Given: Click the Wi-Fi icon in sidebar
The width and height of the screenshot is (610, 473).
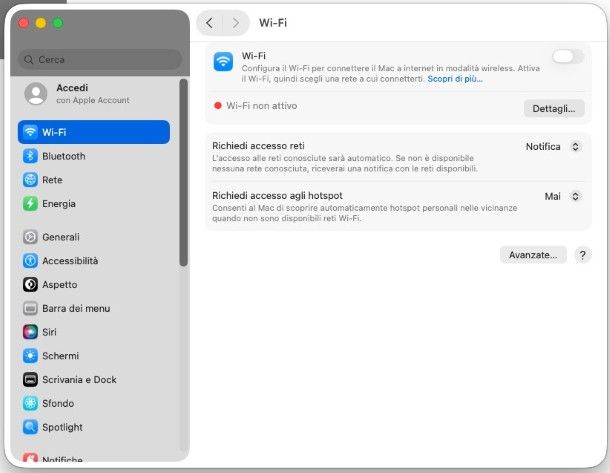Looking at the screenshot, I should point(30,132).
